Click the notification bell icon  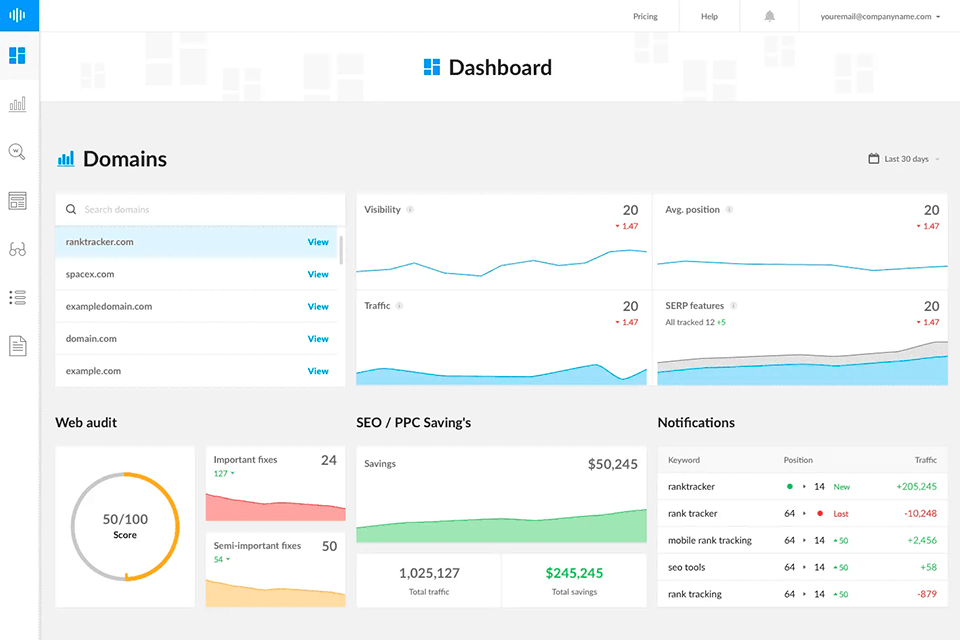point(770,16)
